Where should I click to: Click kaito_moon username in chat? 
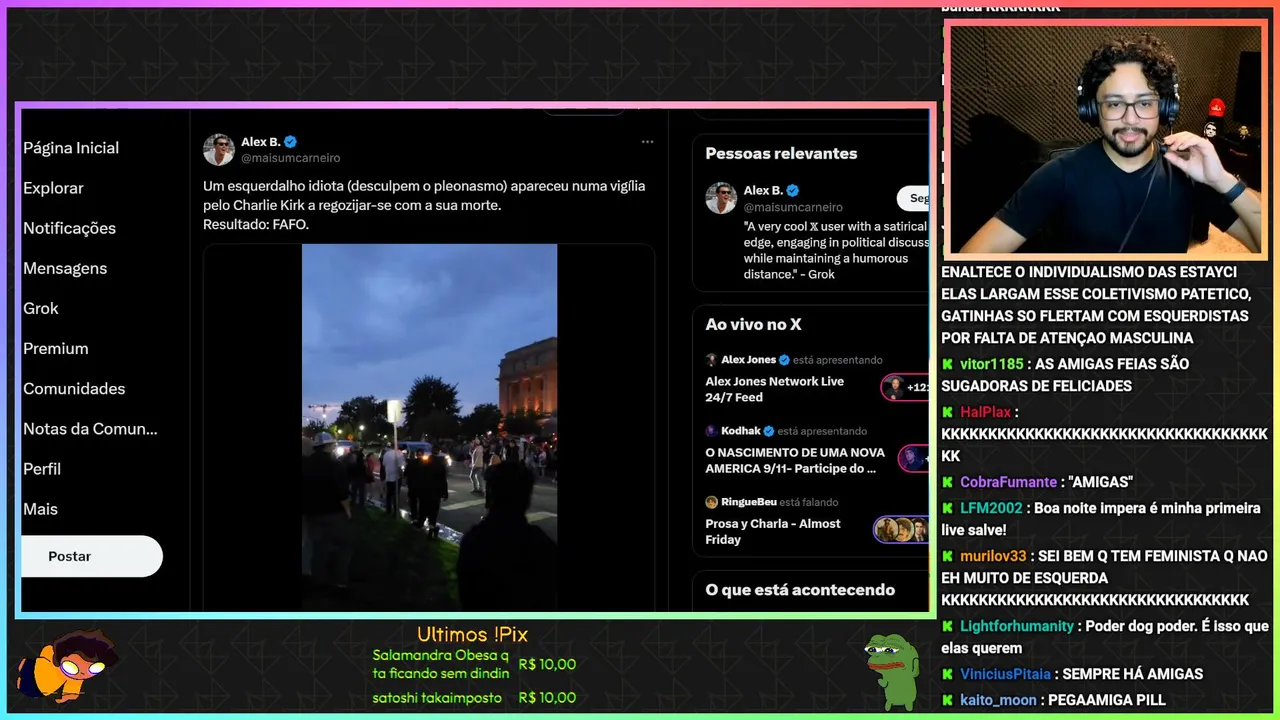[999, 700]
